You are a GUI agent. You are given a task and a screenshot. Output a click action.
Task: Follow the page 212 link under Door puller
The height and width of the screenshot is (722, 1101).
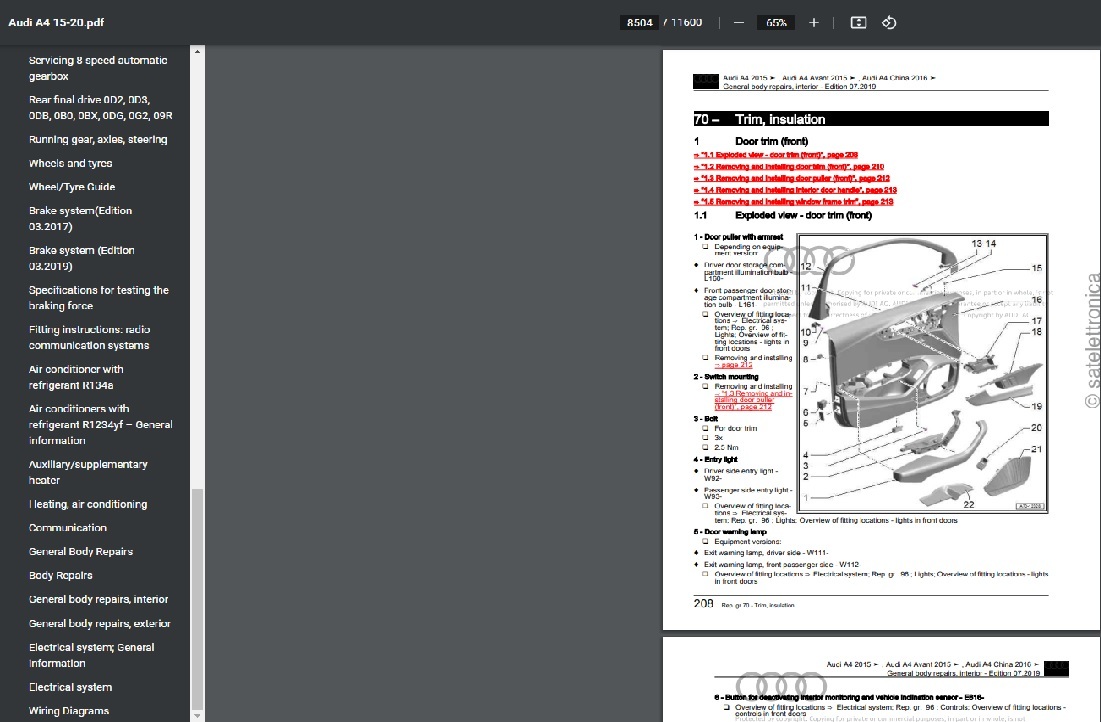point(733,365)
